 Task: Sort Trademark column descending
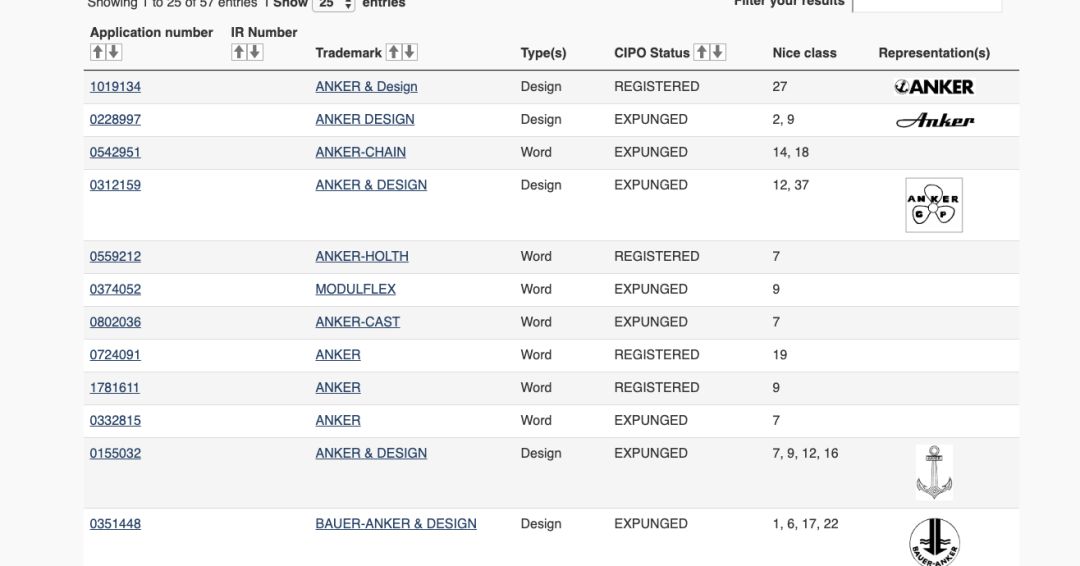click(x=409, y=52)
